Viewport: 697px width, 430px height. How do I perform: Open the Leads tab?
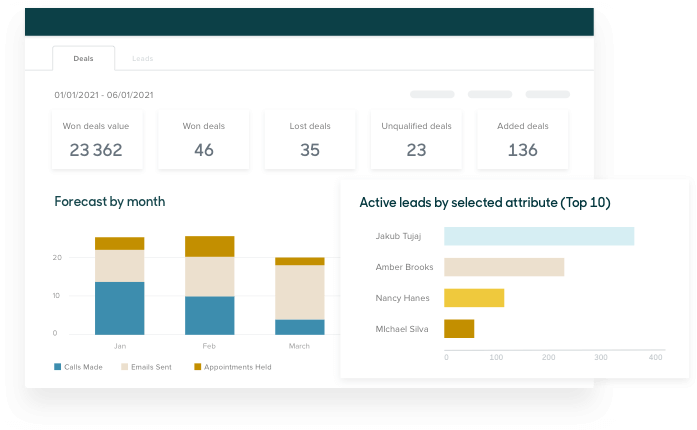point(142,58)
